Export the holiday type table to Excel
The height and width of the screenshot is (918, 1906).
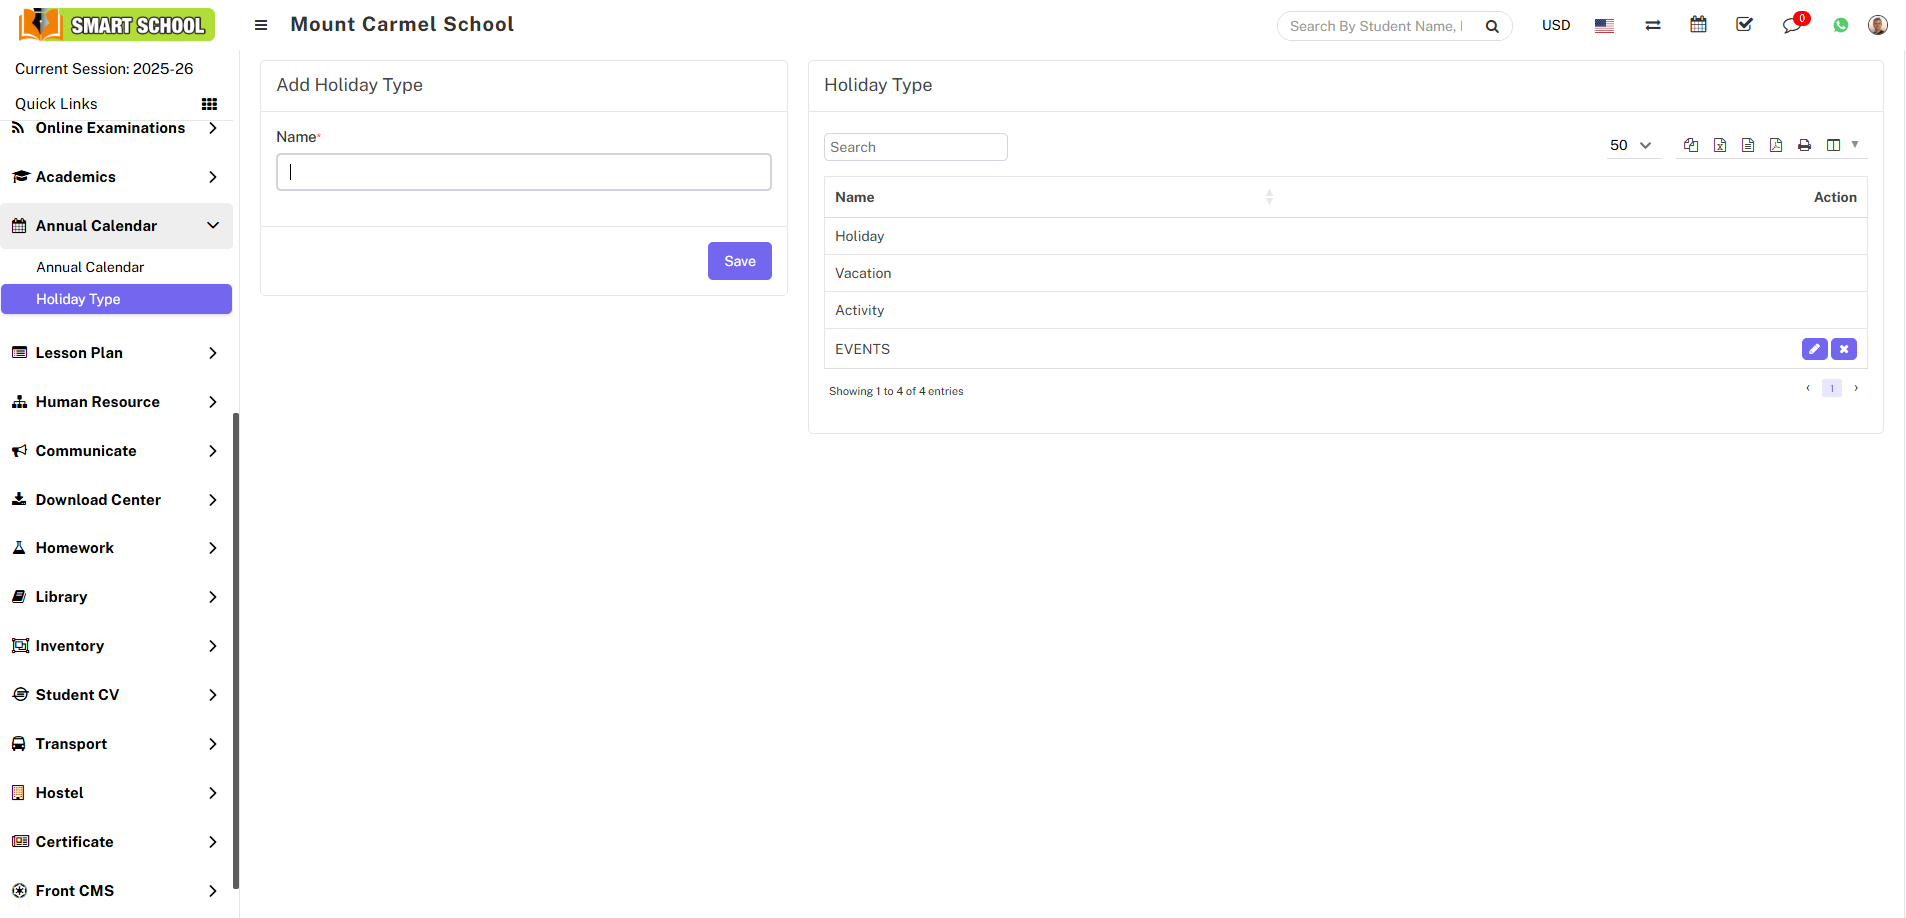(1720, 146)
